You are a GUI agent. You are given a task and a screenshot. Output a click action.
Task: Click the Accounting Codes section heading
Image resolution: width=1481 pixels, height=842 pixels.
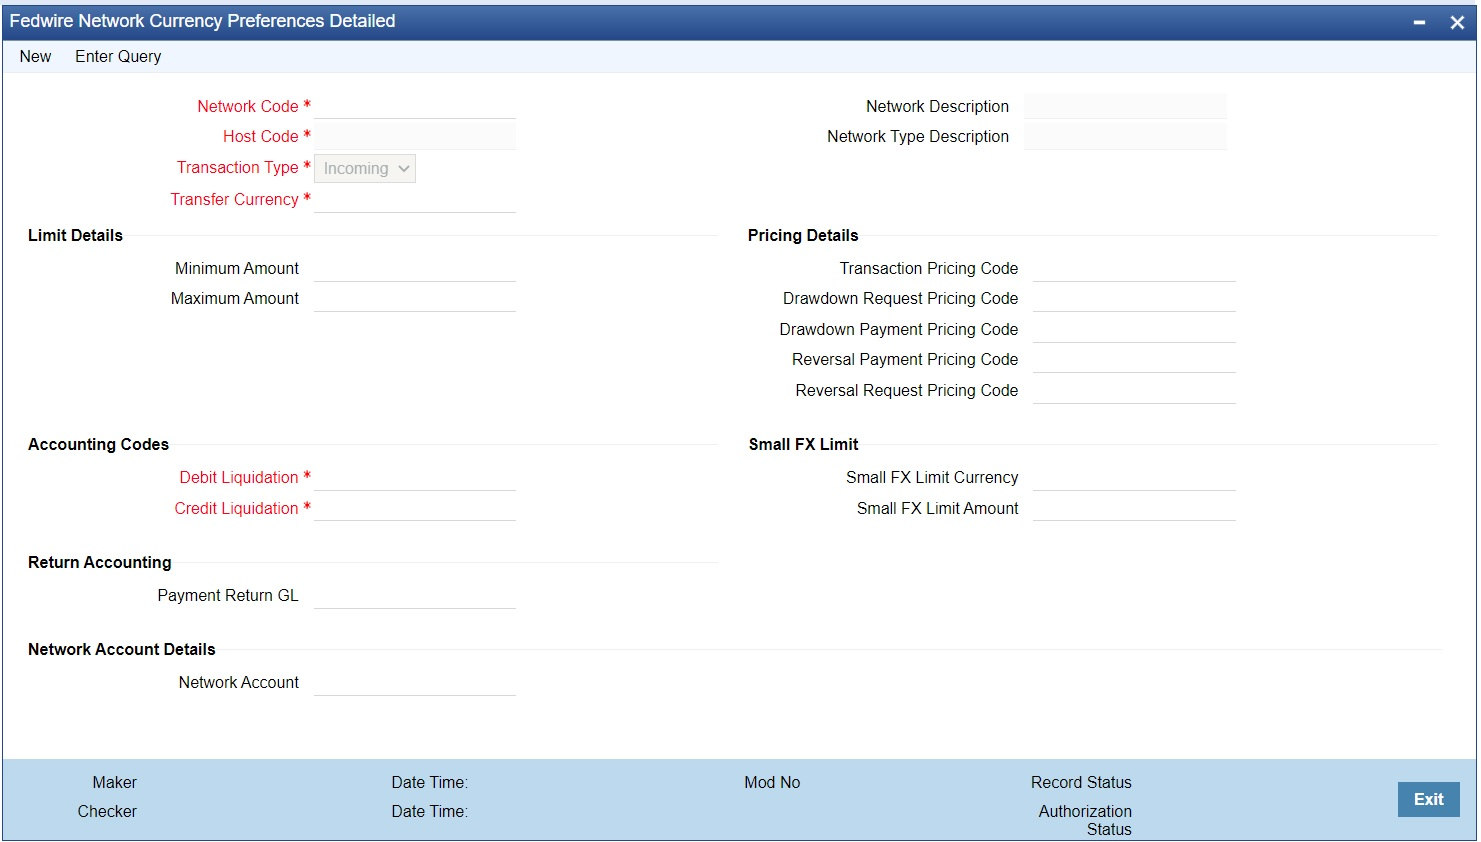[x=98, y=445]
